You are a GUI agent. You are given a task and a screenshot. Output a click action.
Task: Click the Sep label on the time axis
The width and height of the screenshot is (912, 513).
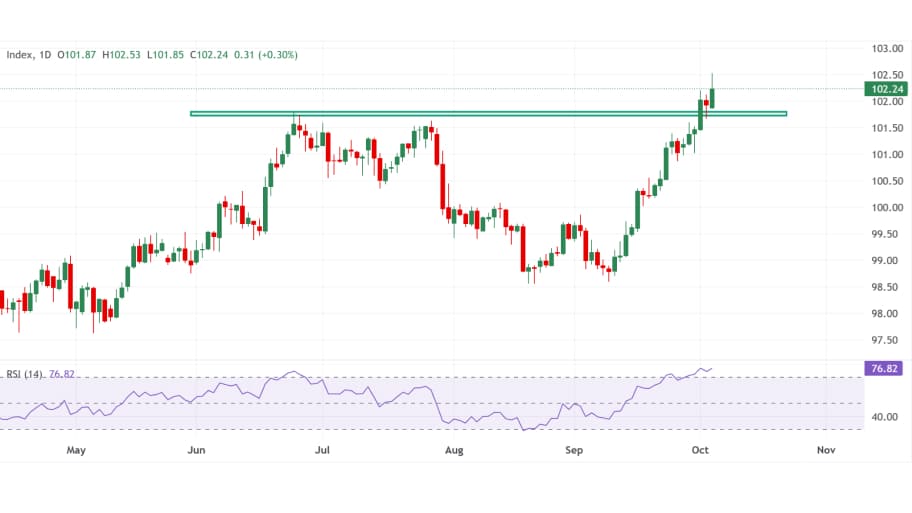pyautogui.click(x=574, y=450)
